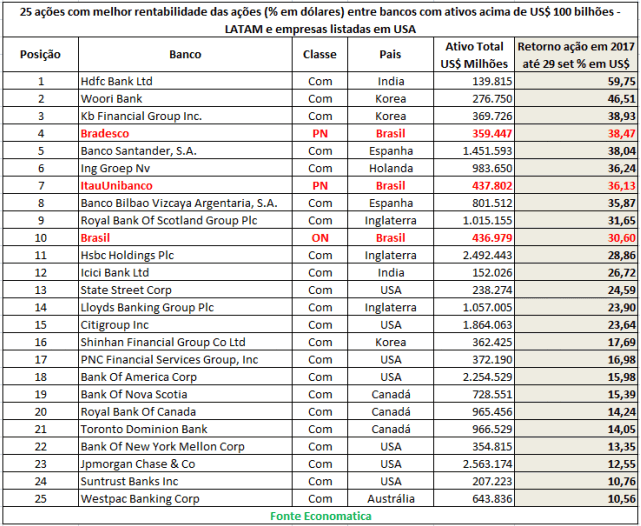Select 'Royal Bank Of Scotland Group Plc'
This screenshot has width=641, height=526.
185,220
